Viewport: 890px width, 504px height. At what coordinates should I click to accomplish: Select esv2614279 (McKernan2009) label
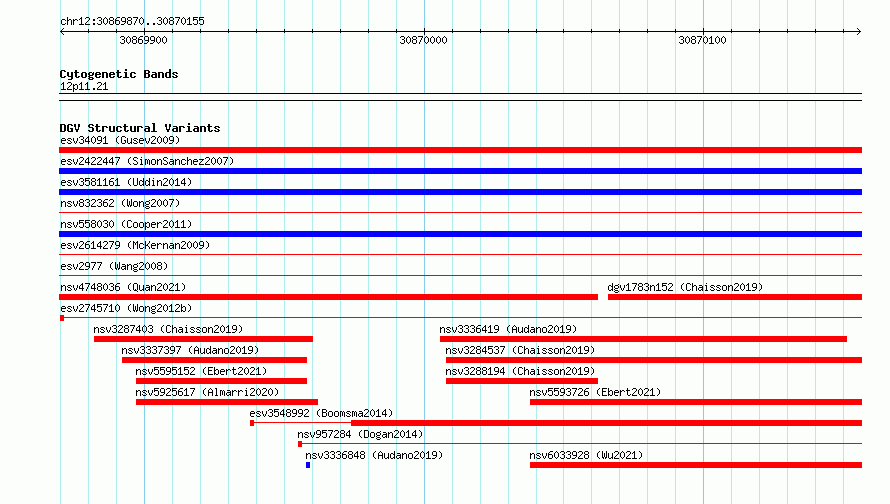pos(135,245)
